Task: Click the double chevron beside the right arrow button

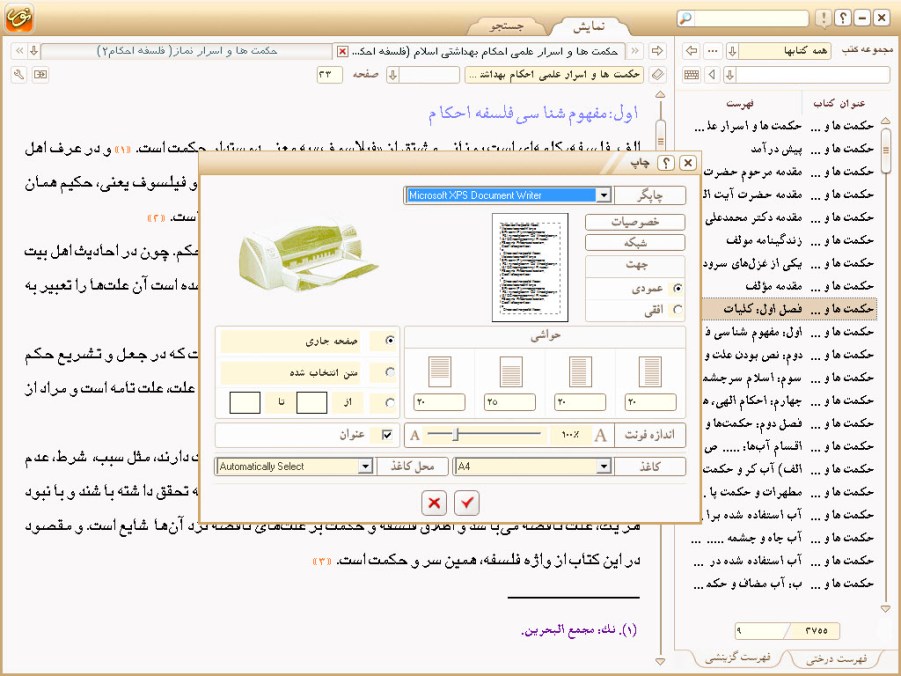Action: pos(635,51)
